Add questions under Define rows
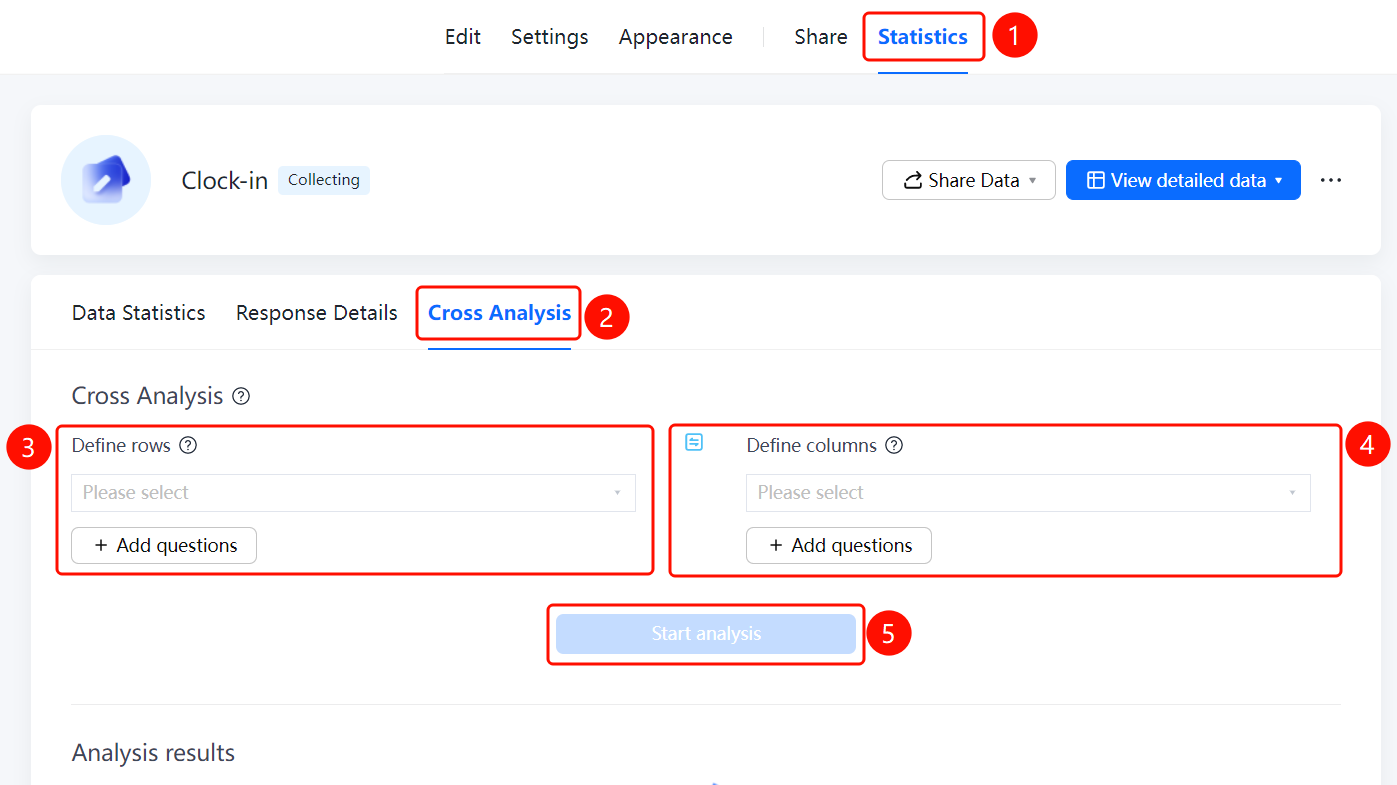This screenshot has height=785, width=1397. pos(164,546)
